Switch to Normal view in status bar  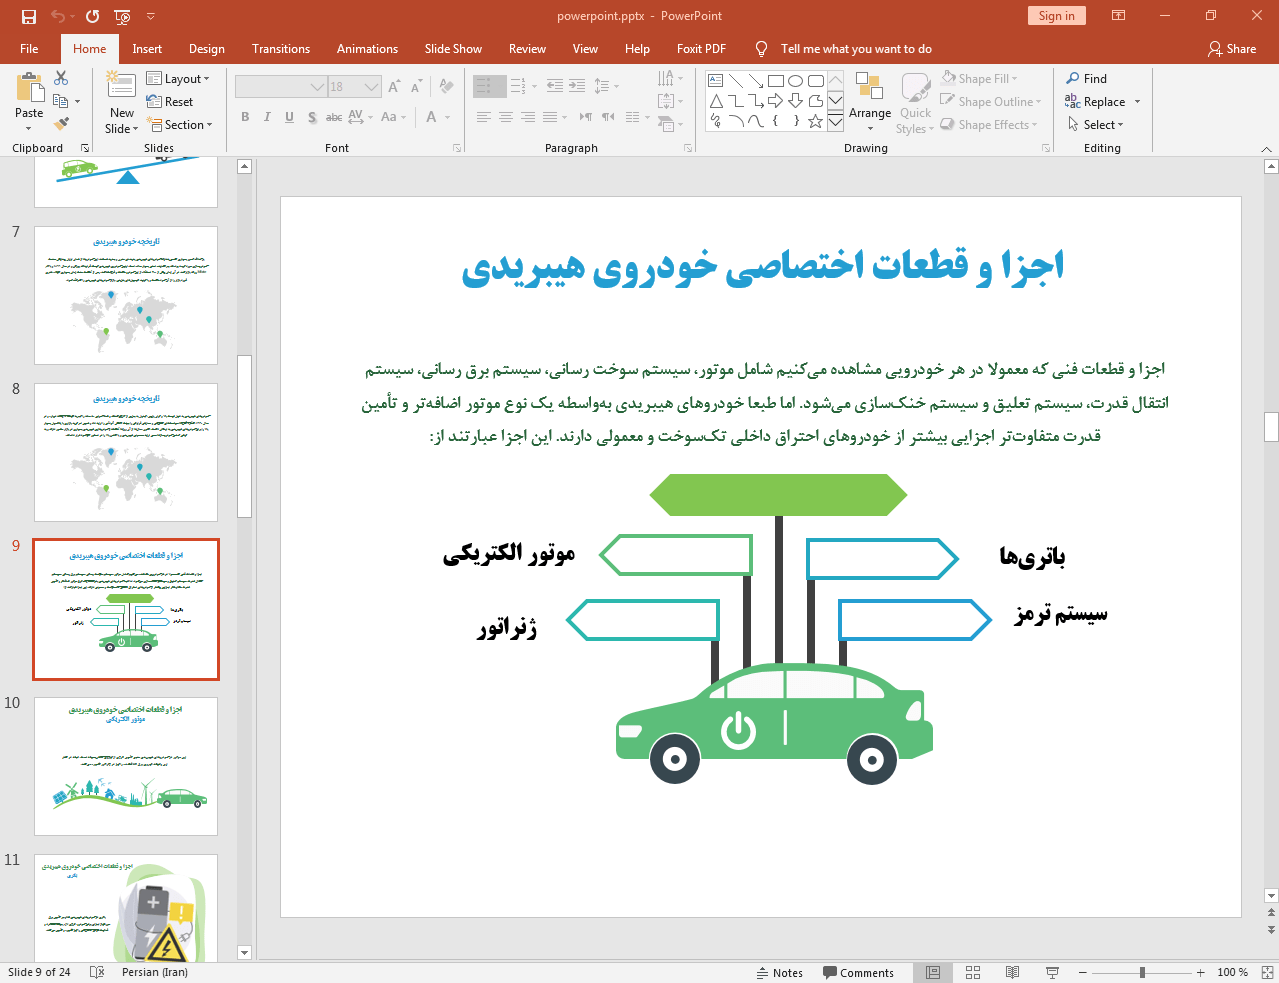(933, 972)
